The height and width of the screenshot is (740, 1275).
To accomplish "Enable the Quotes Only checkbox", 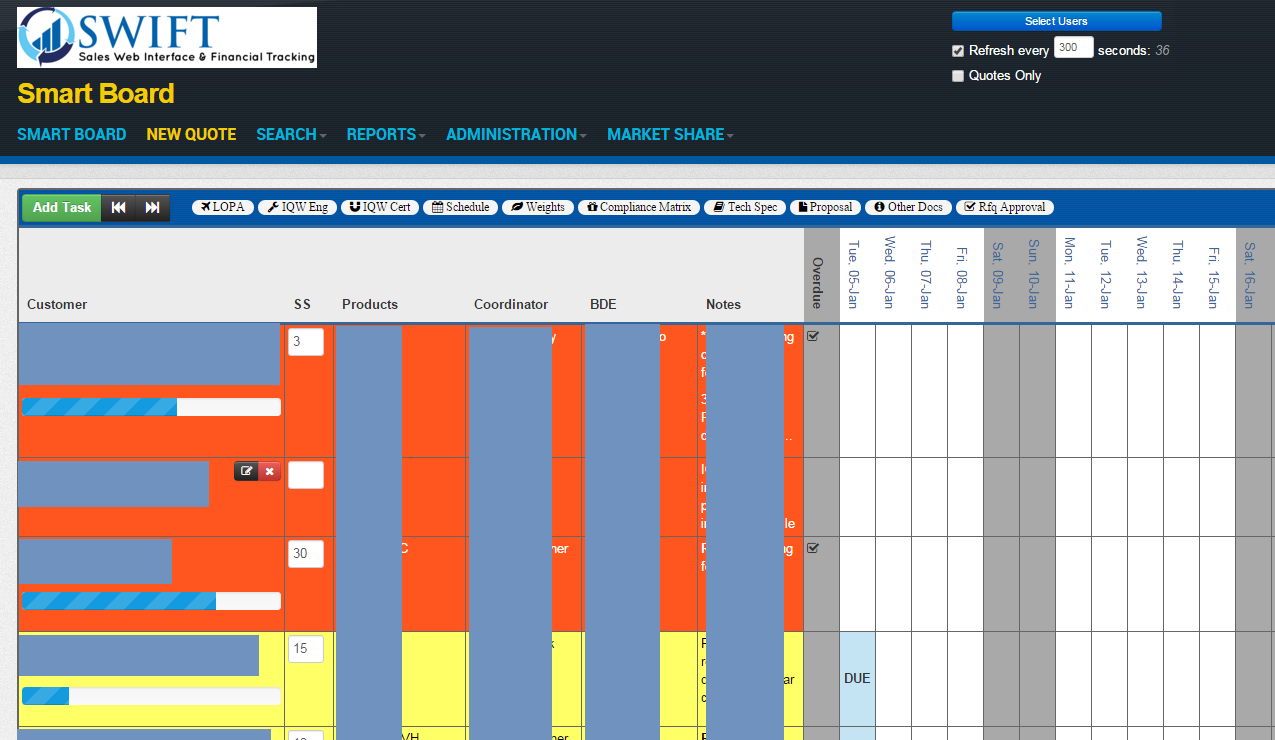I will coord(958,76).
